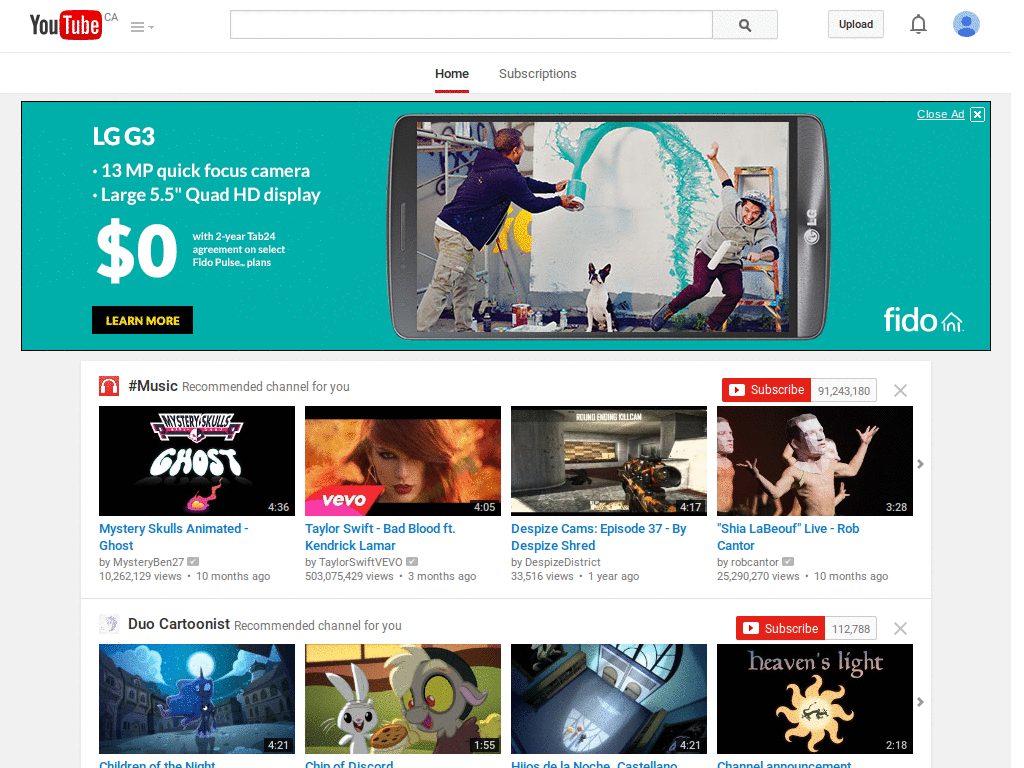Viewport: 1024px width, 768px height.
Task: Click the Upload button
Action: click(855, 23)
